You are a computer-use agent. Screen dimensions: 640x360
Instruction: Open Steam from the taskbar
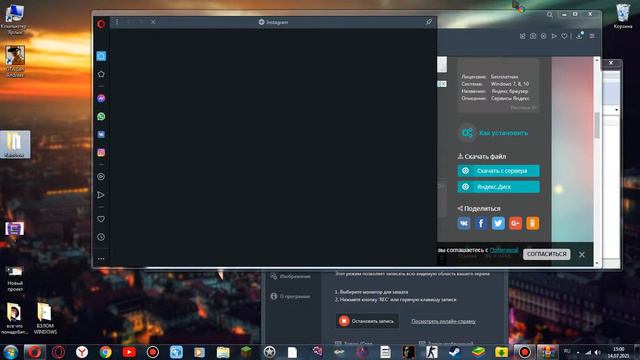pyautogui.click(x=455, y=352)
